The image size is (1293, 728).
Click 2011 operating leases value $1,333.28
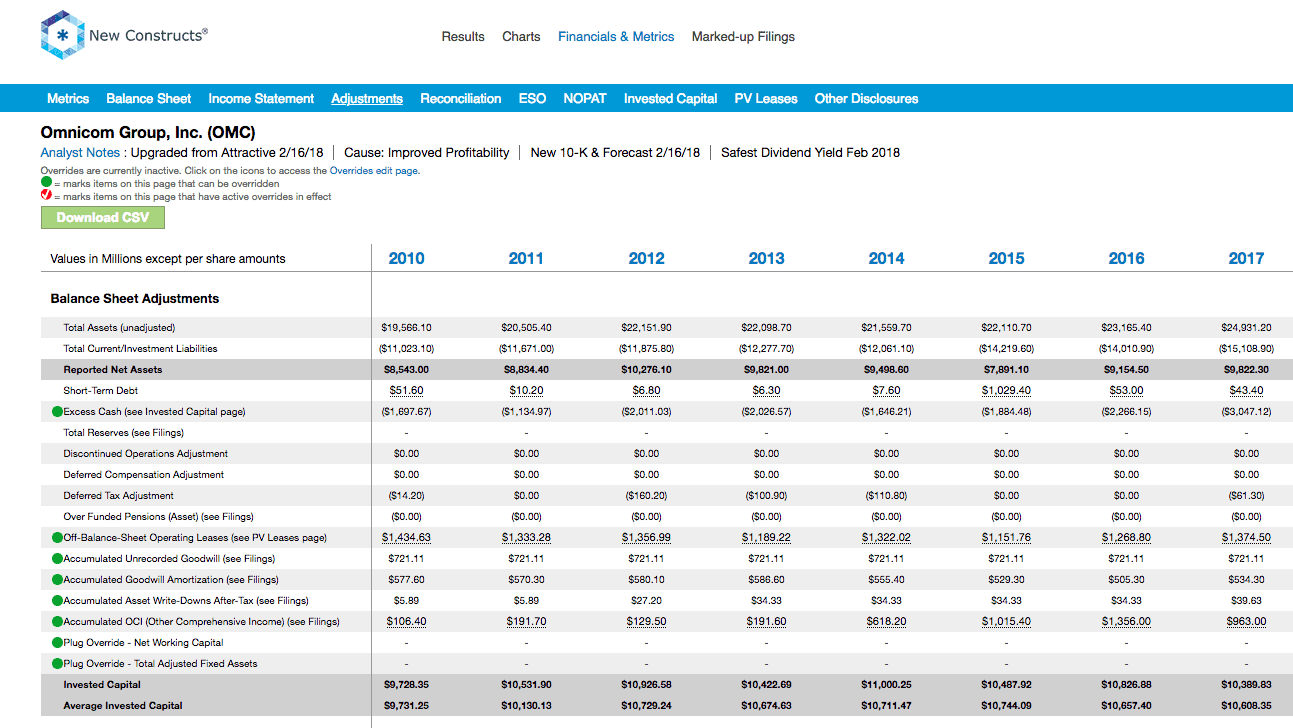tap(526, 538)
